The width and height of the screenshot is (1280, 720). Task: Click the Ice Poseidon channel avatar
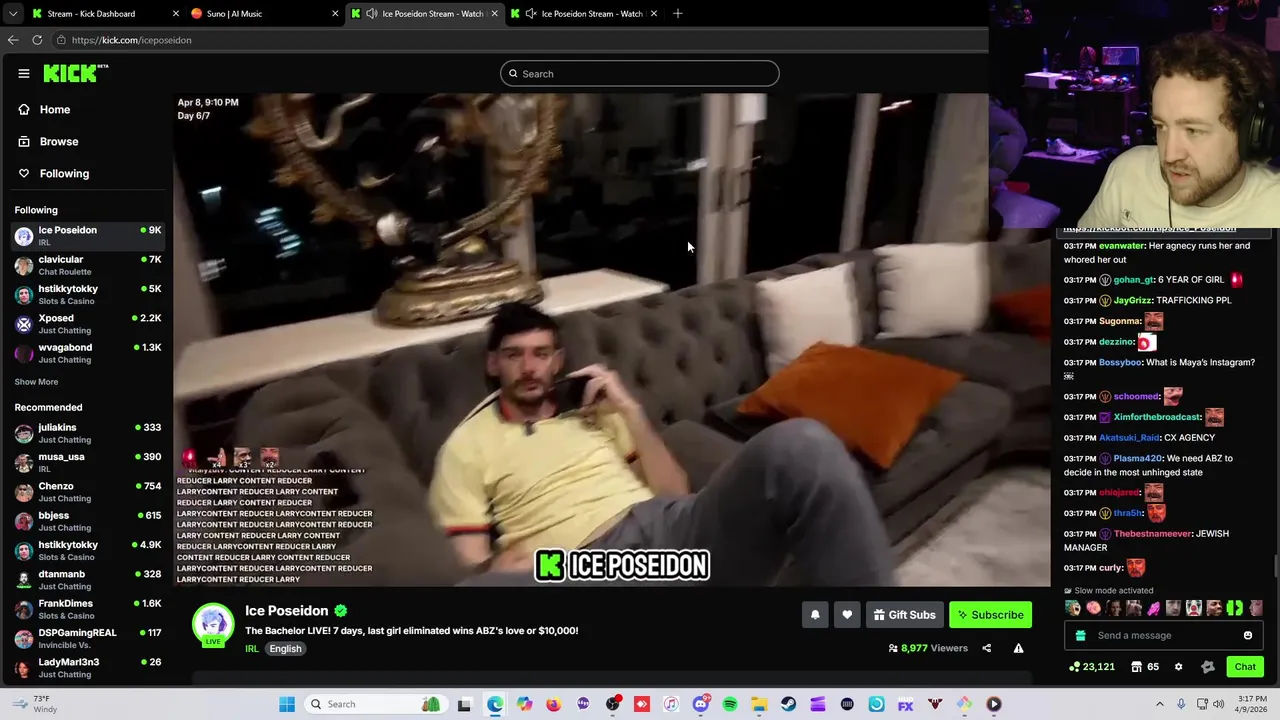pyautogui.click(x=213, y=624)
